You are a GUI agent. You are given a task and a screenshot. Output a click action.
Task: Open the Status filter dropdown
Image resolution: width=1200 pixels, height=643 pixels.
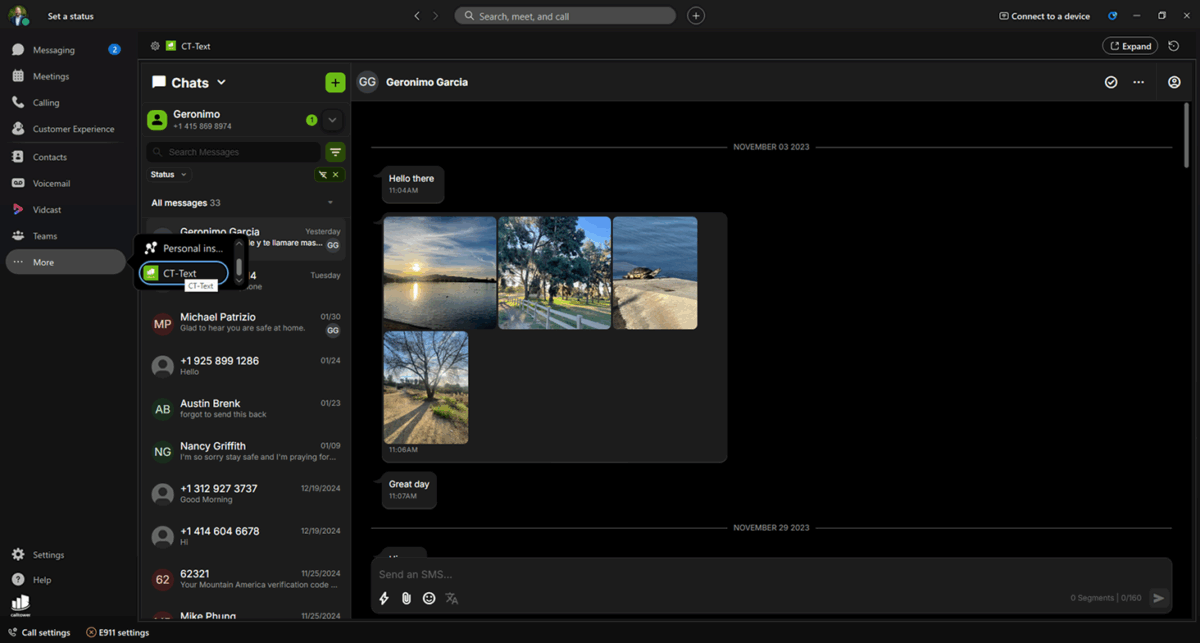pos(168,175)
